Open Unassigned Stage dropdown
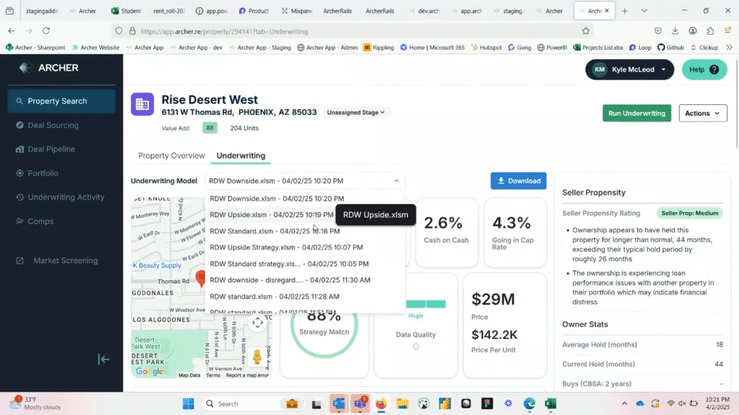Image resolution: width=739 pixels, height=415 pixels. click(x=356, y=113)
